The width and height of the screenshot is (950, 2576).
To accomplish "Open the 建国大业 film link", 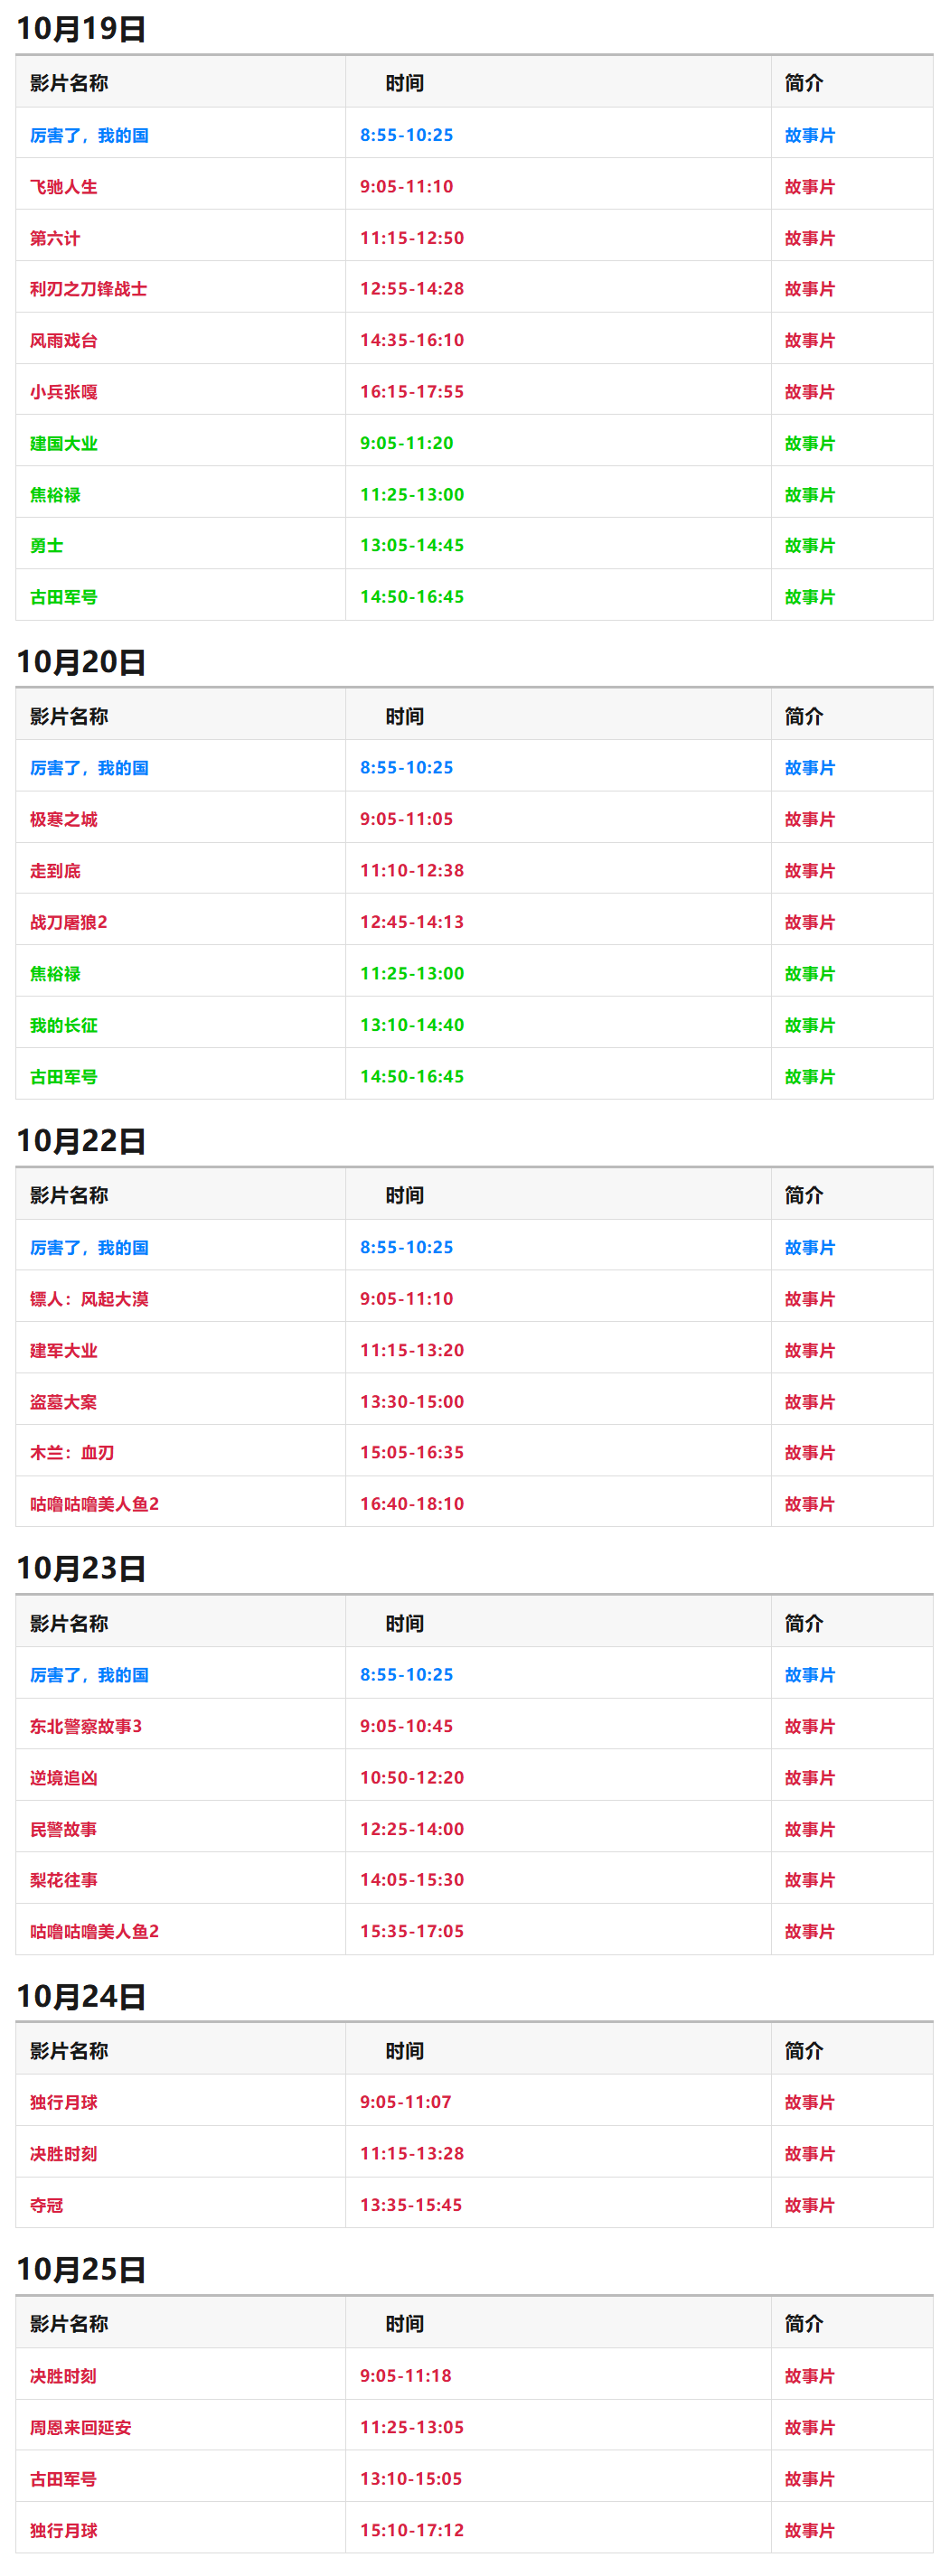I will [64, 443].
